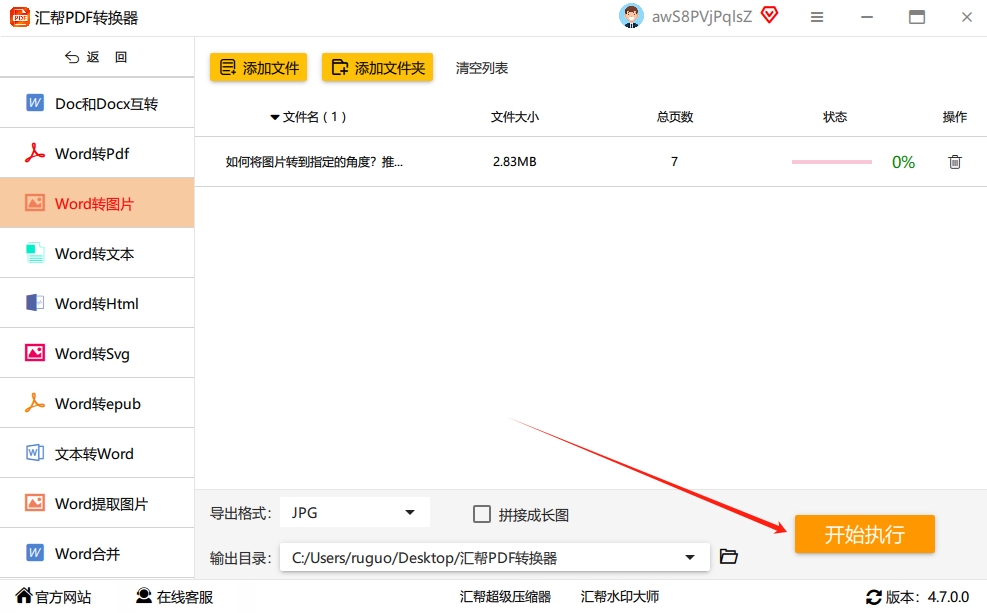Switch to 文本转Word mode

click(x=97, y=453)
